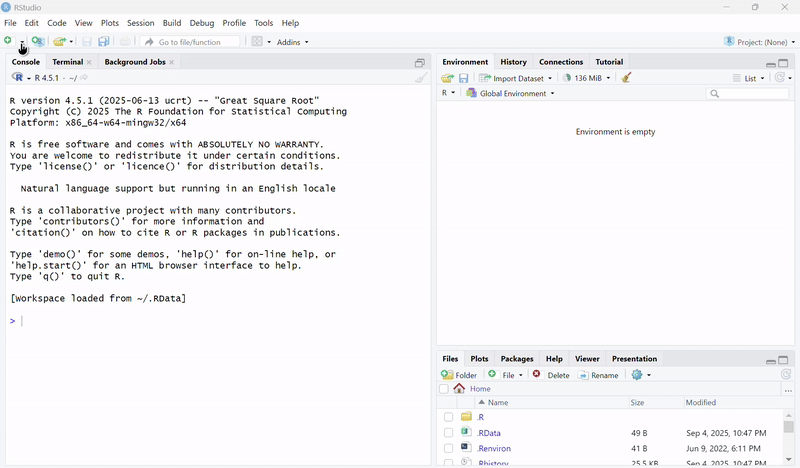Close the Terminal tab
The width and height of the screenshot is (800, 468).
pyautogui.click(x=89, y=62)
